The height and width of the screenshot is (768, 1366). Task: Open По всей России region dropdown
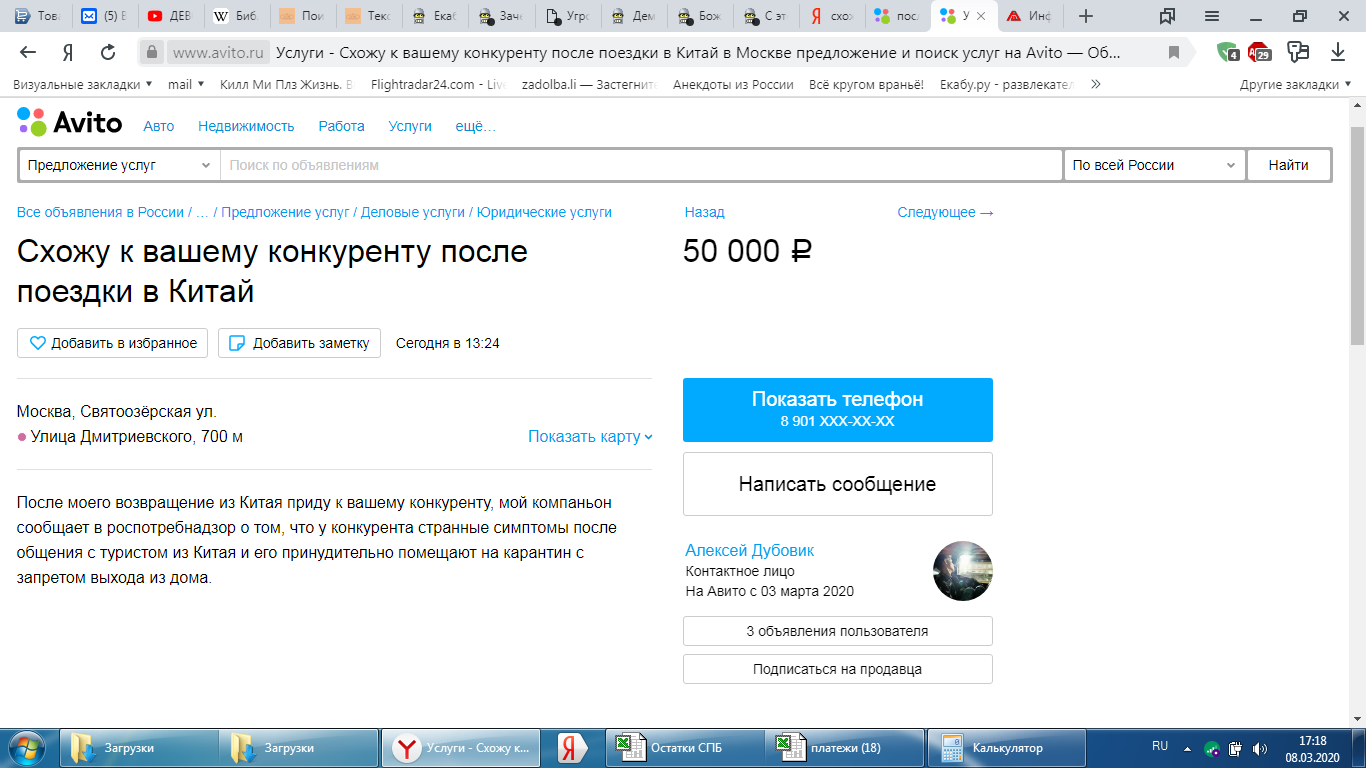coord(1154,165)
